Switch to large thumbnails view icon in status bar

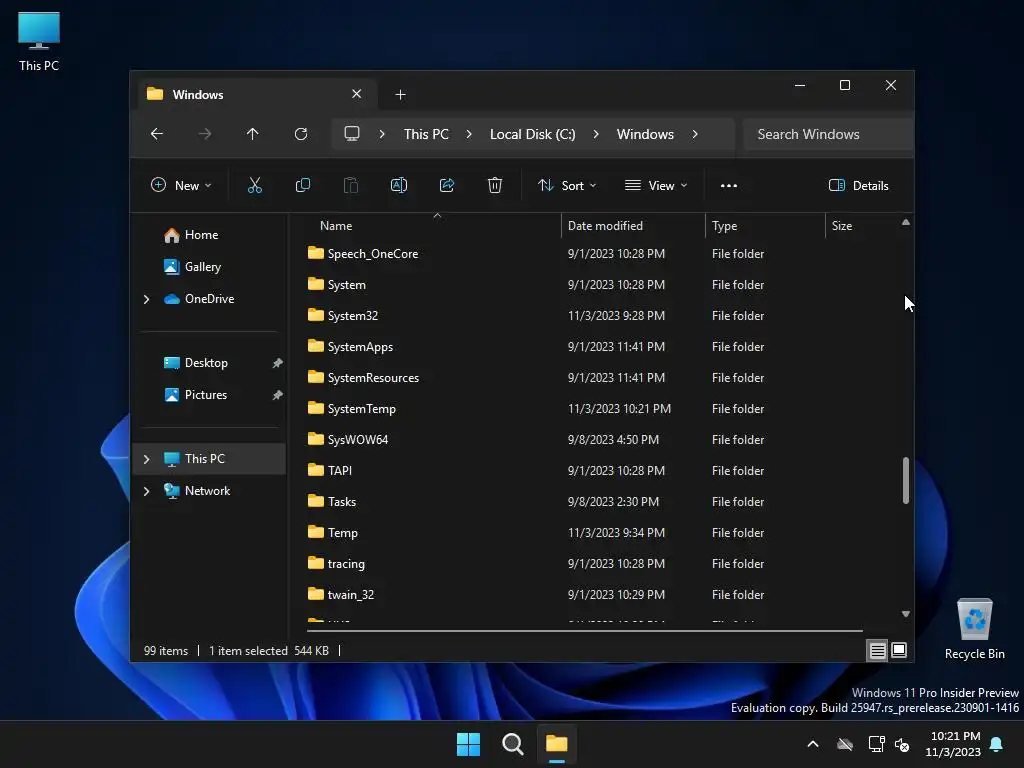(x=899, y=650)
